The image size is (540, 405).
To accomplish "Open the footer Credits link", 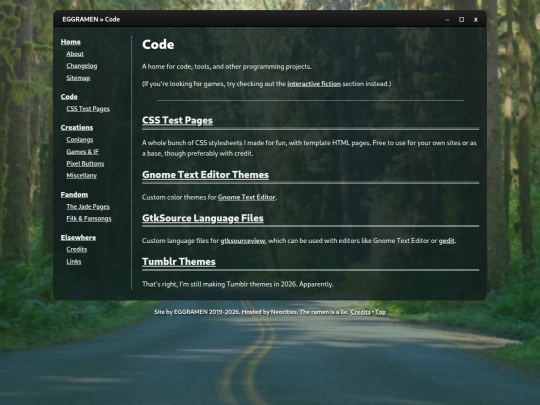I will (360, 312).
